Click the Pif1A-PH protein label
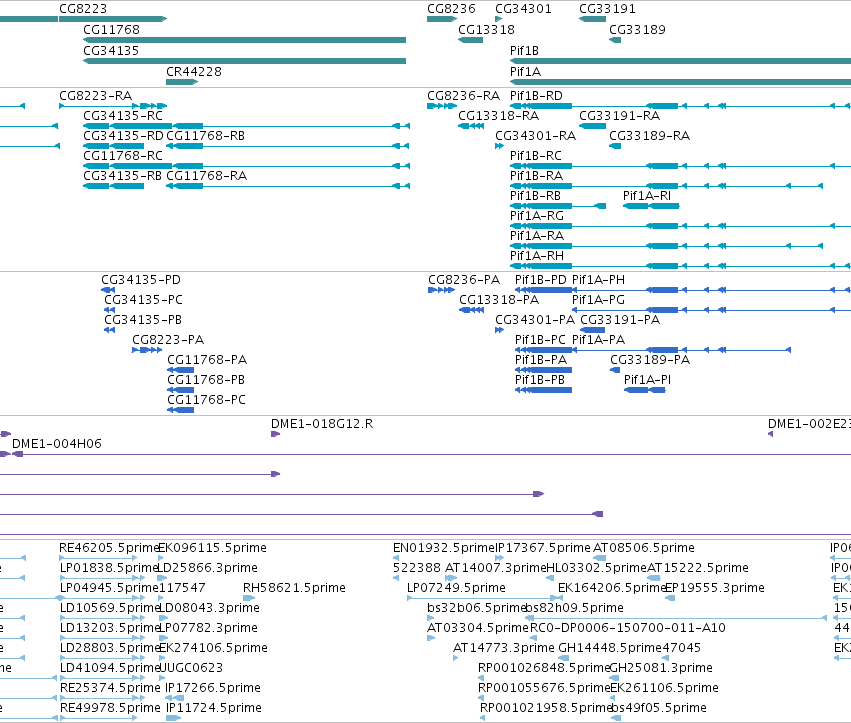851x723 pixels. point(598,280)
